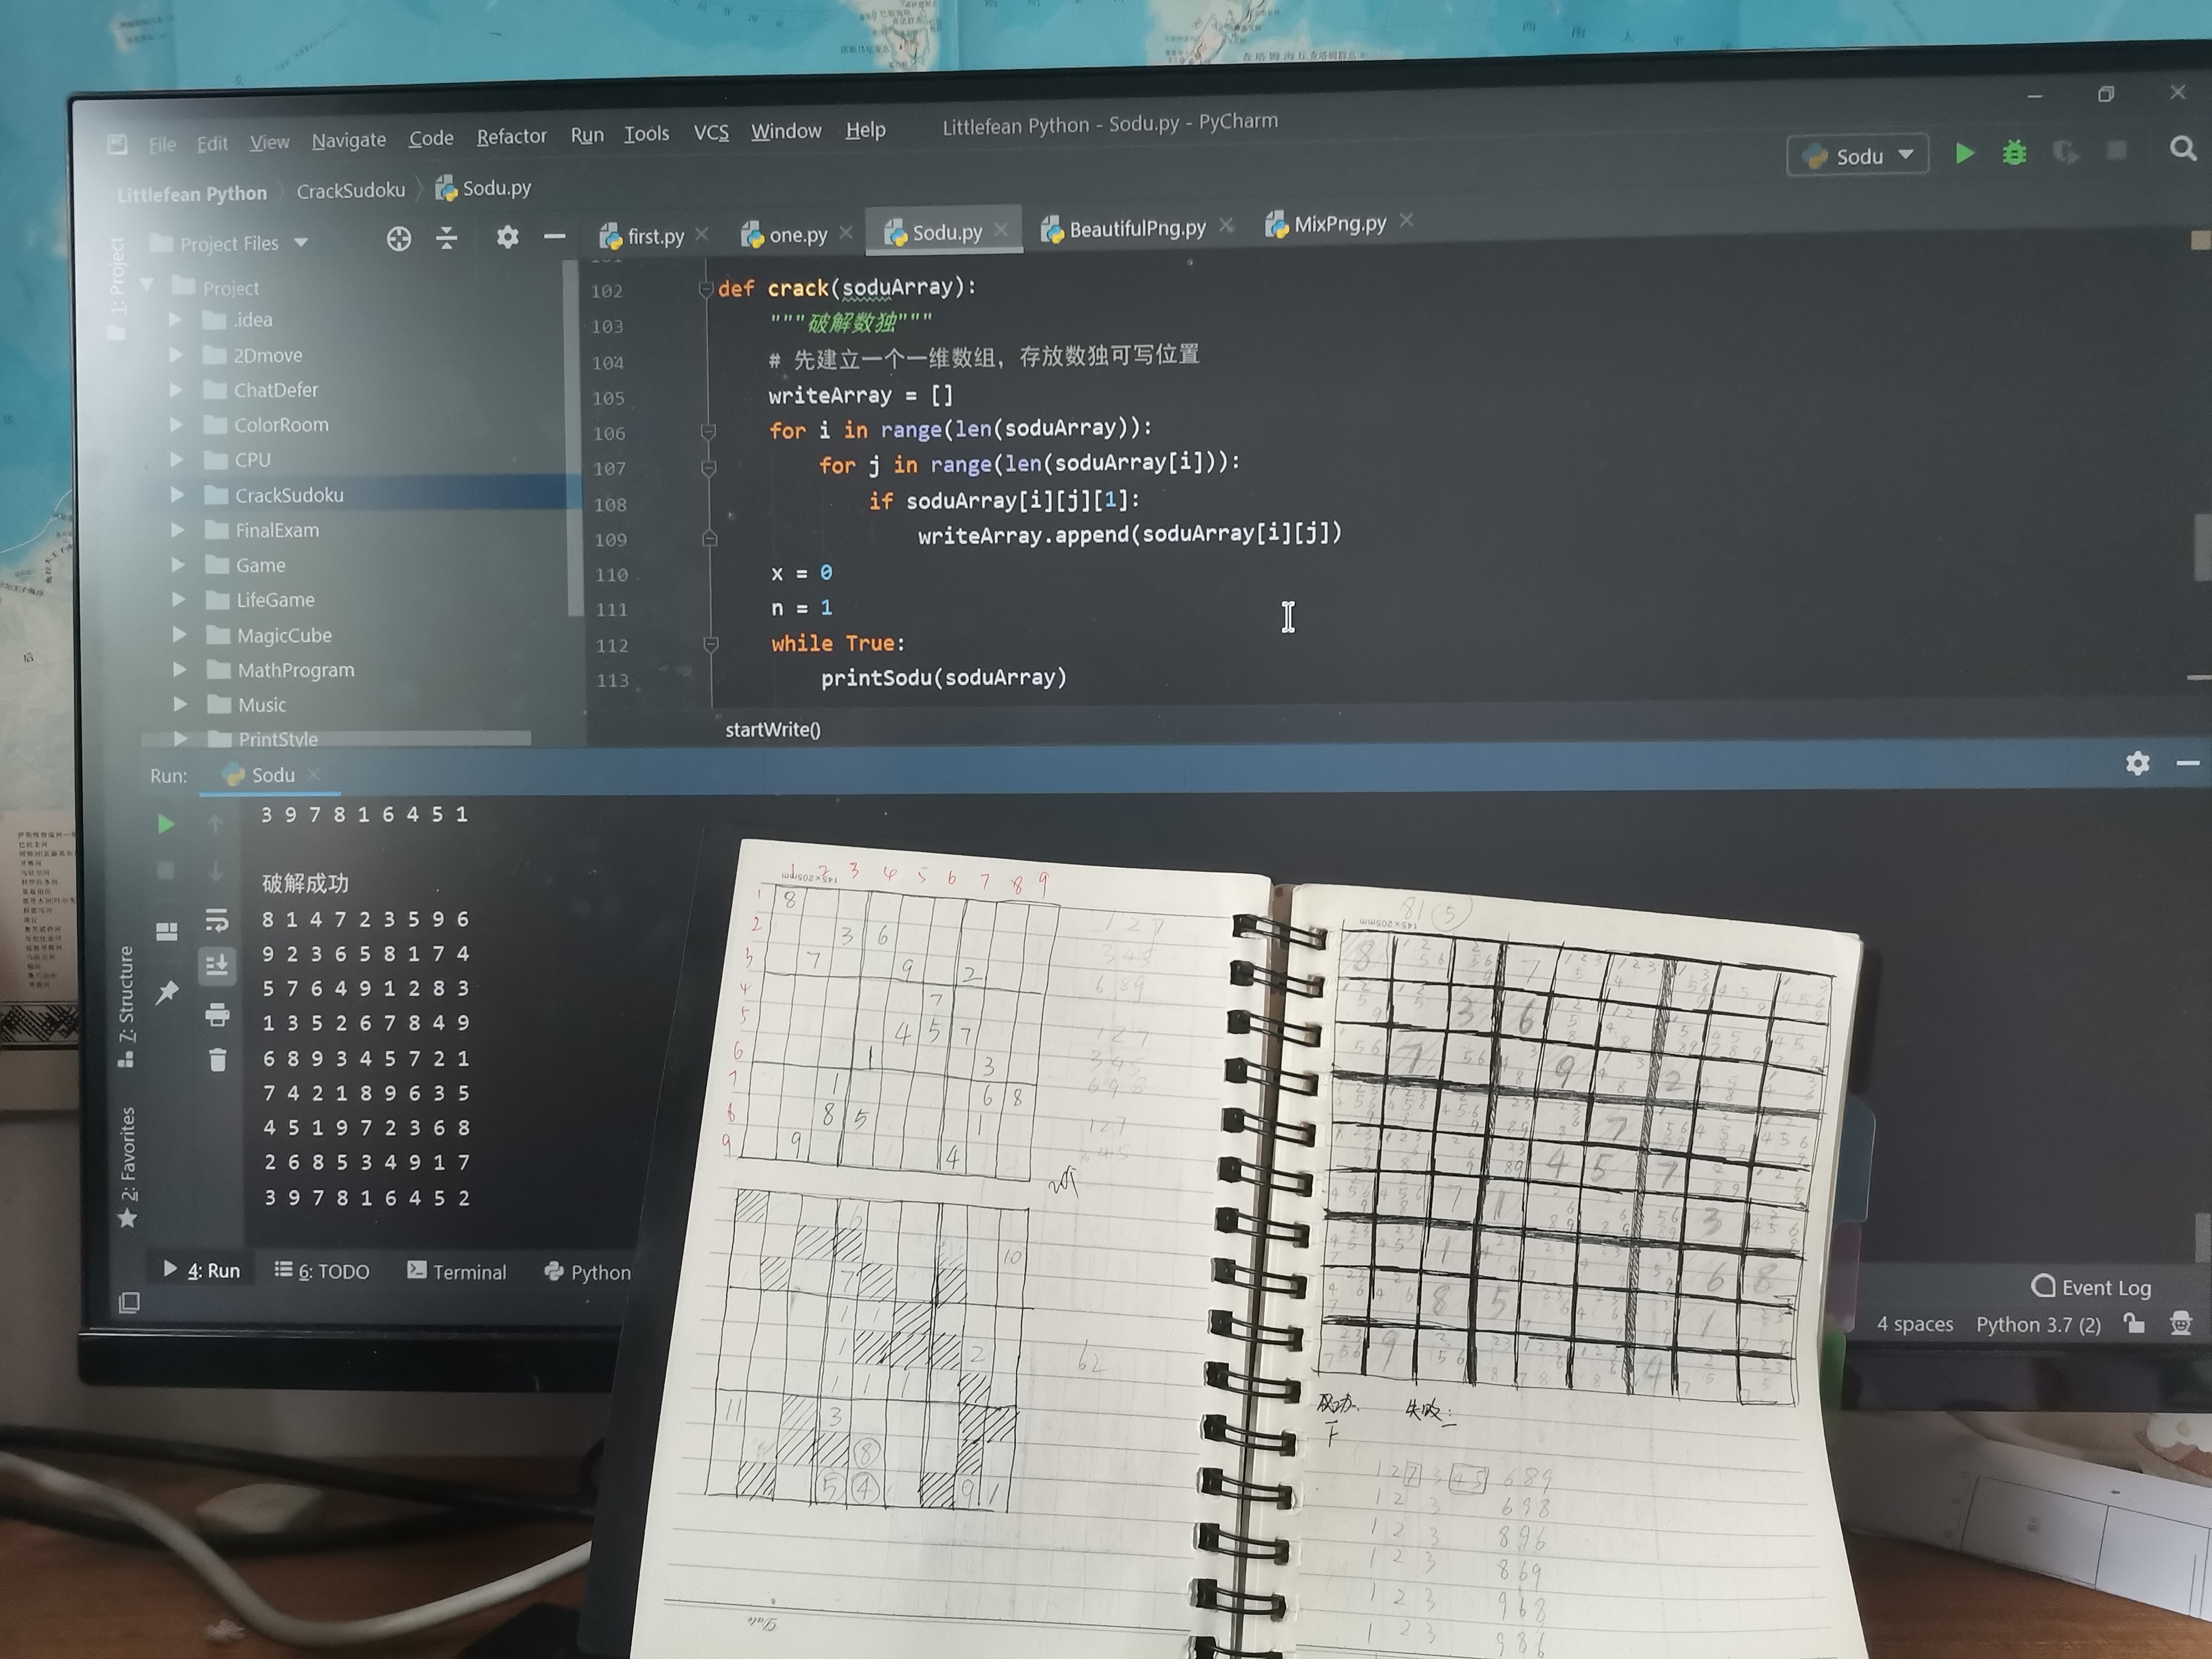
Task: Run the Sodu configuration with green play button
Action: (1964, 153)
